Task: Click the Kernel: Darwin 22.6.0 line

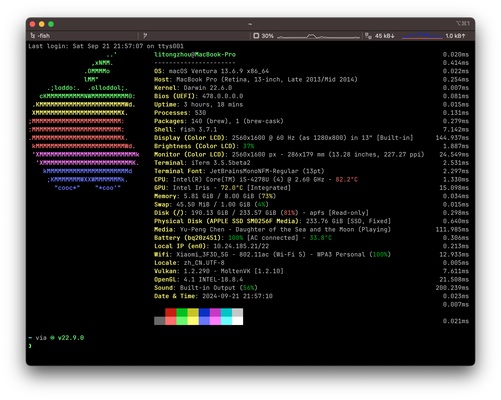Action: pyautogui.click(x=193, y=88)
